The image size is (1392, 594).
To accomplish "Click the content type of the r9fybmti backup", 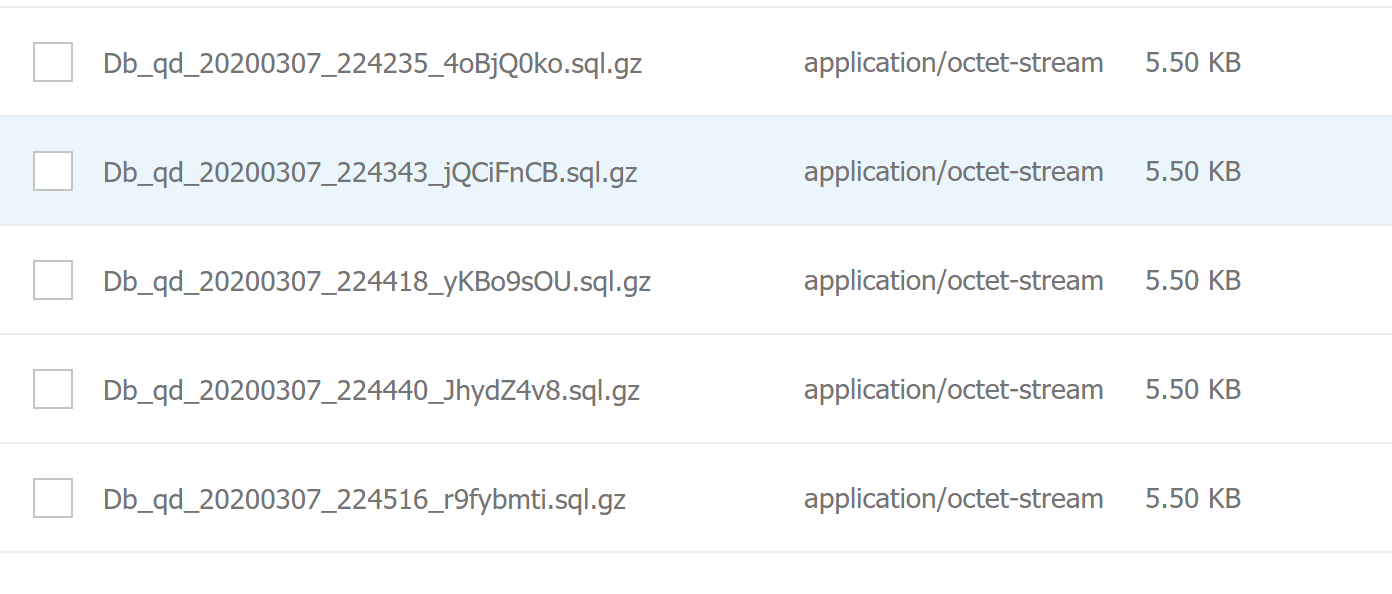I will 953,499.
